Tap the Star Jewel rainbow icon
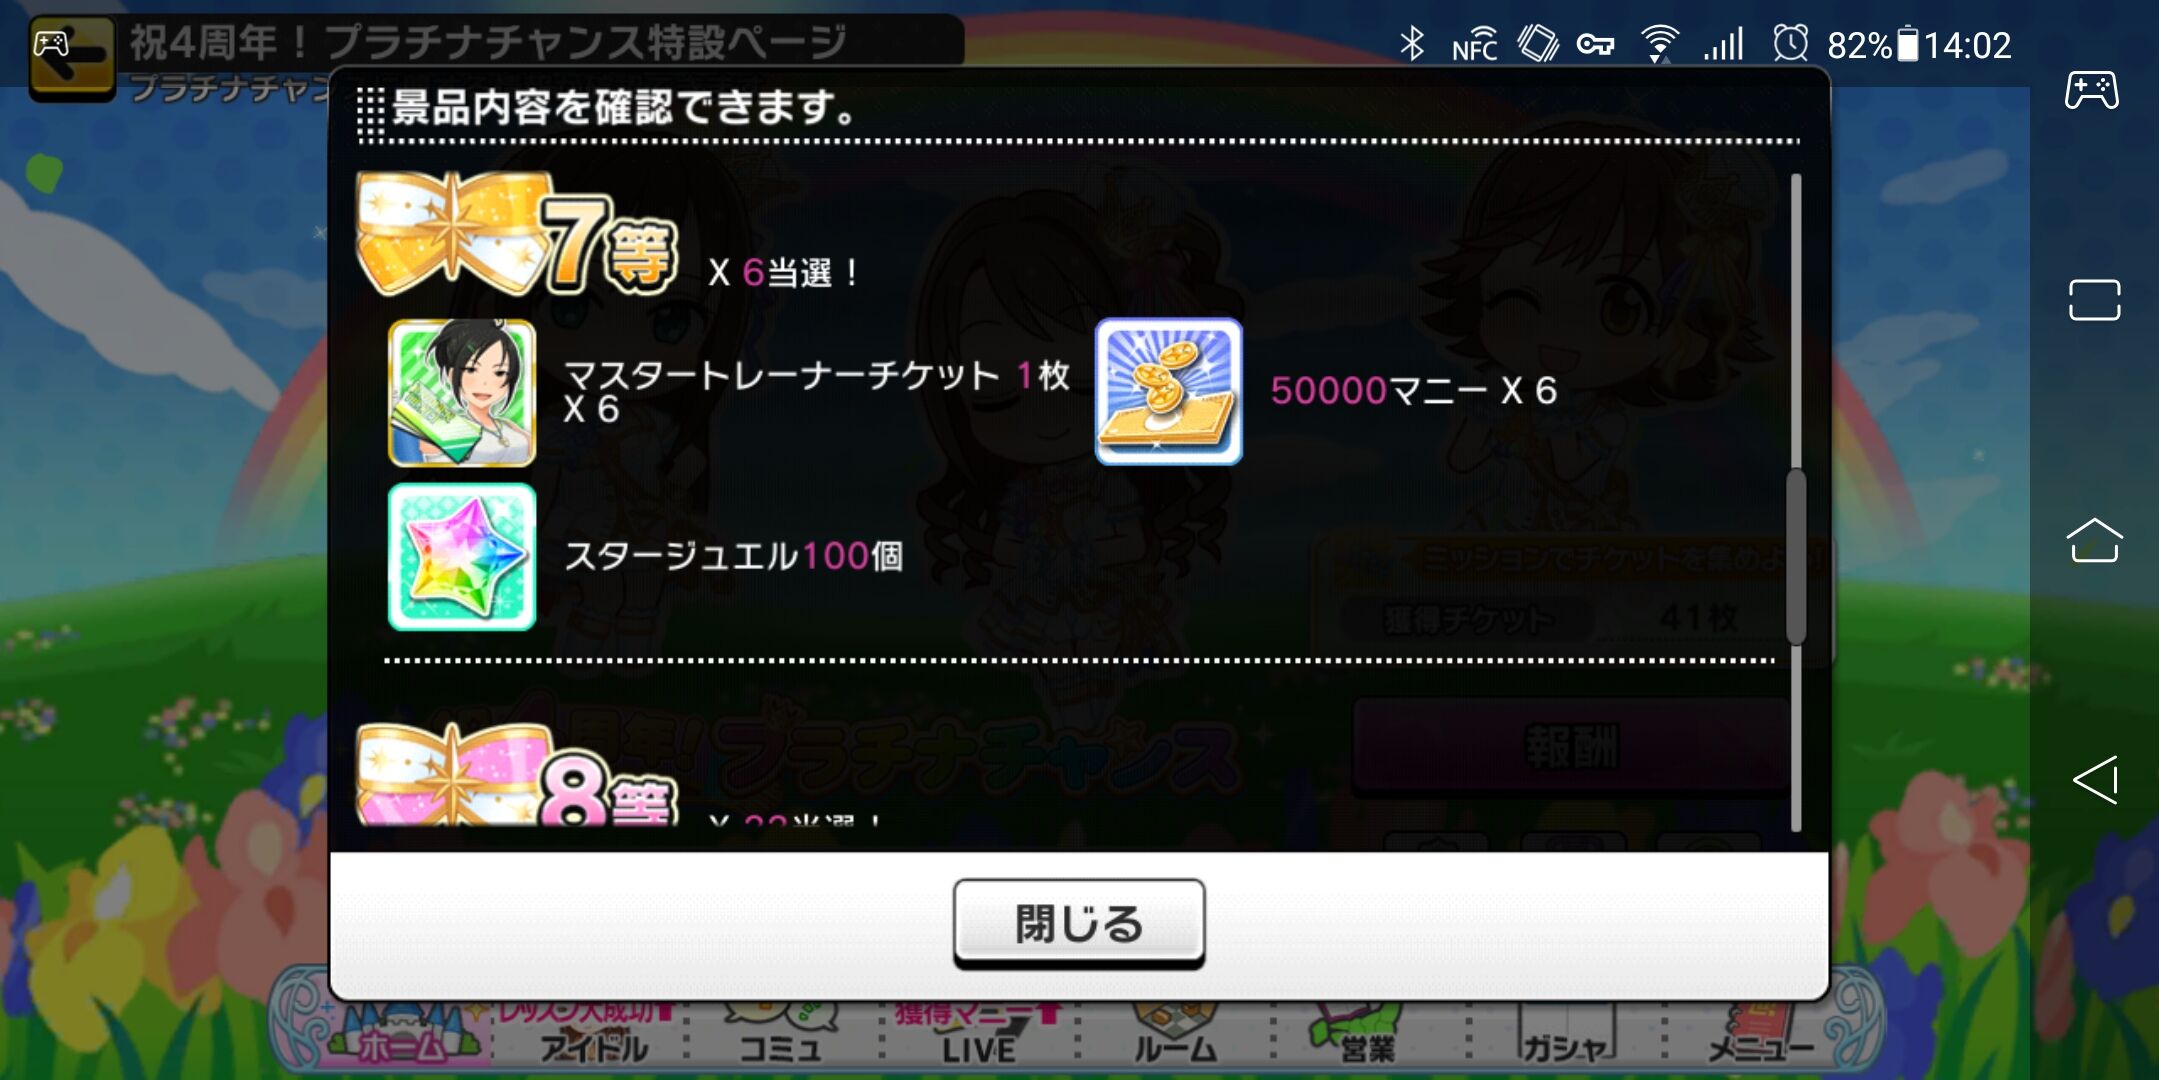 pos(462,556)
